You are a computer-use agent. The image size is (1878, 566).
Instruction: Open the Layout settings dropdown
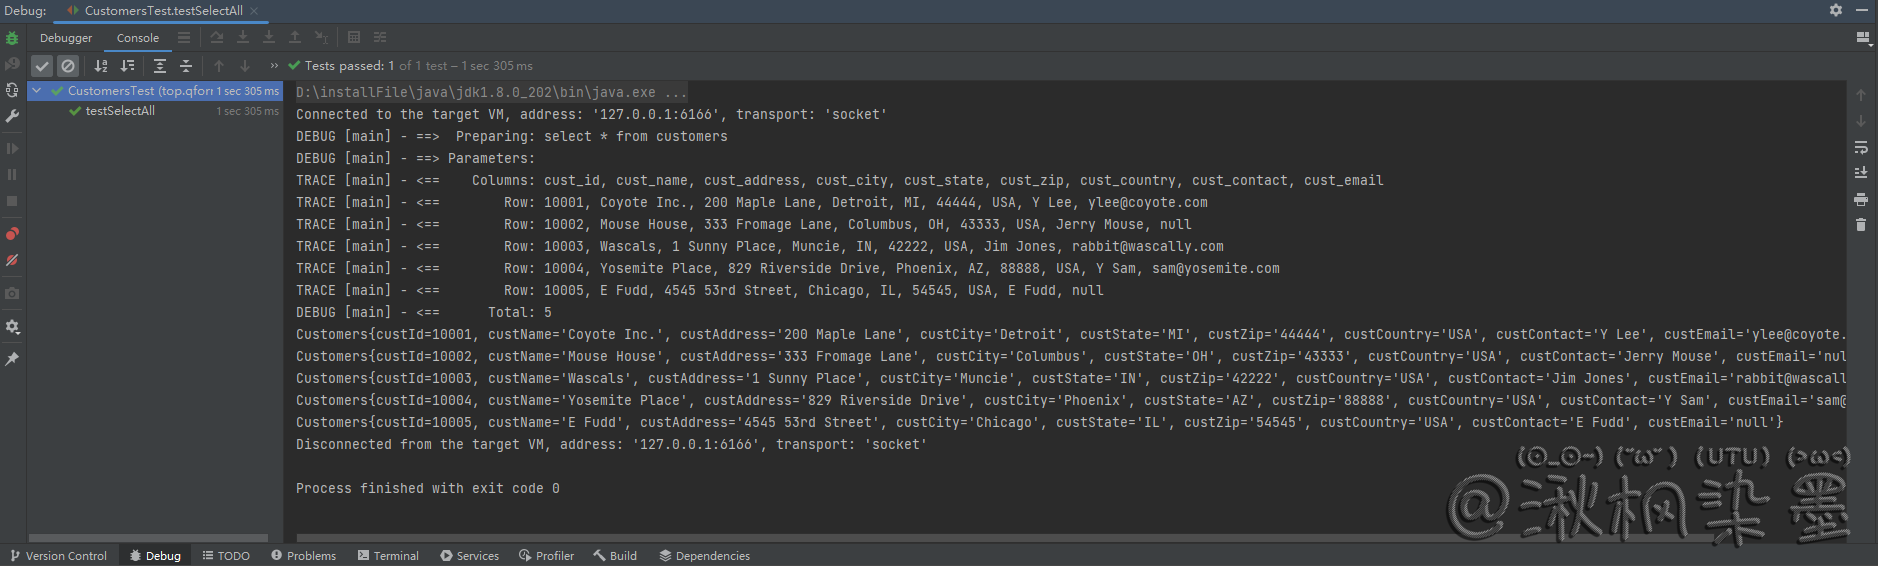point(1862,38)
